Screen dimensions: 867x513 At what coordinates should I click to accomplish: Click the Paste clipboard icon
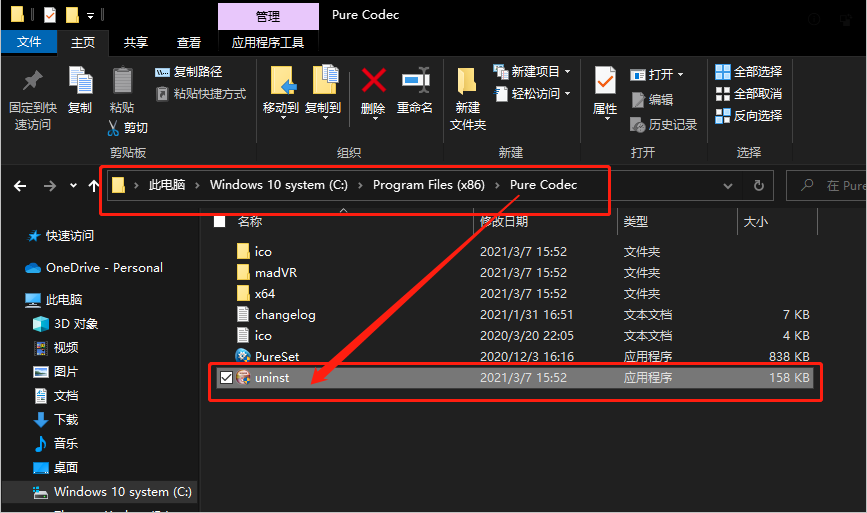(x=122, y=80)
